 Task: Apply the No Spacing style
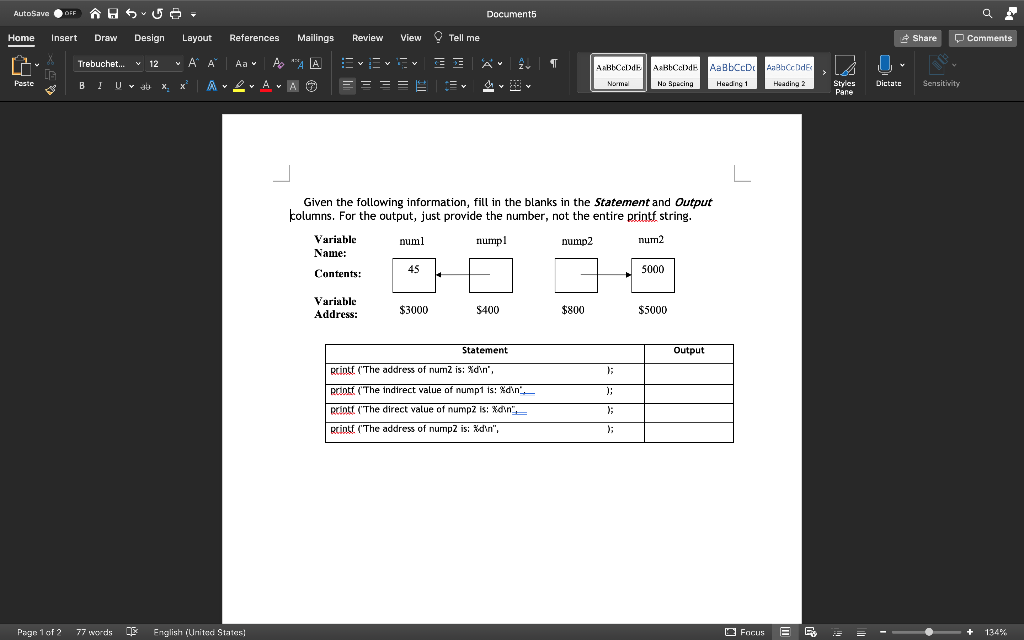coord(675,72)
